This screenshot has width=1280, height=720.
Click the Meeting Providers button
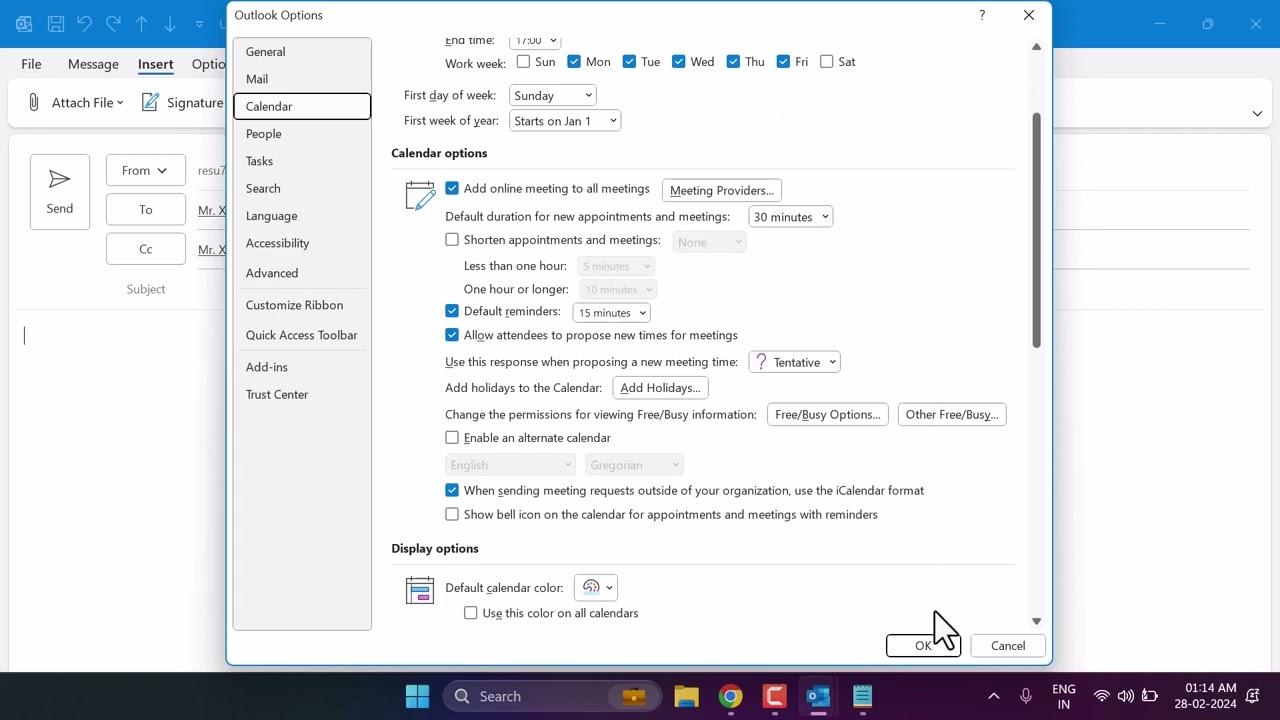coord(722,190)
